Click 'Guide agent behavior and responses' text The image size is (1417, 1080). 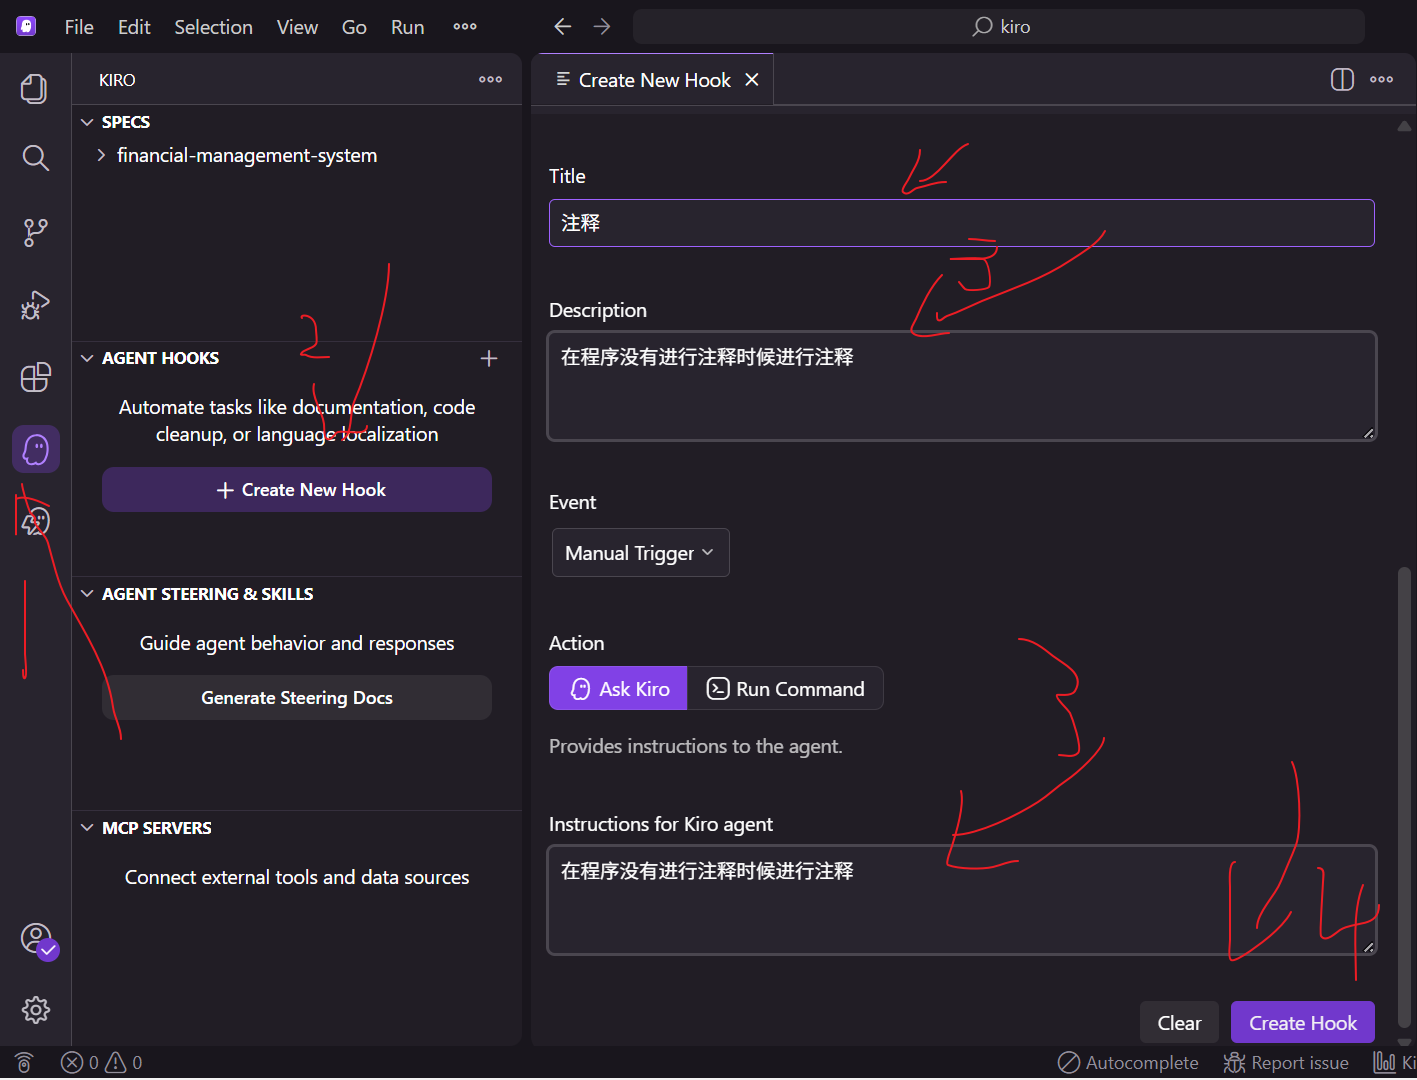click(x=297, y=643)
